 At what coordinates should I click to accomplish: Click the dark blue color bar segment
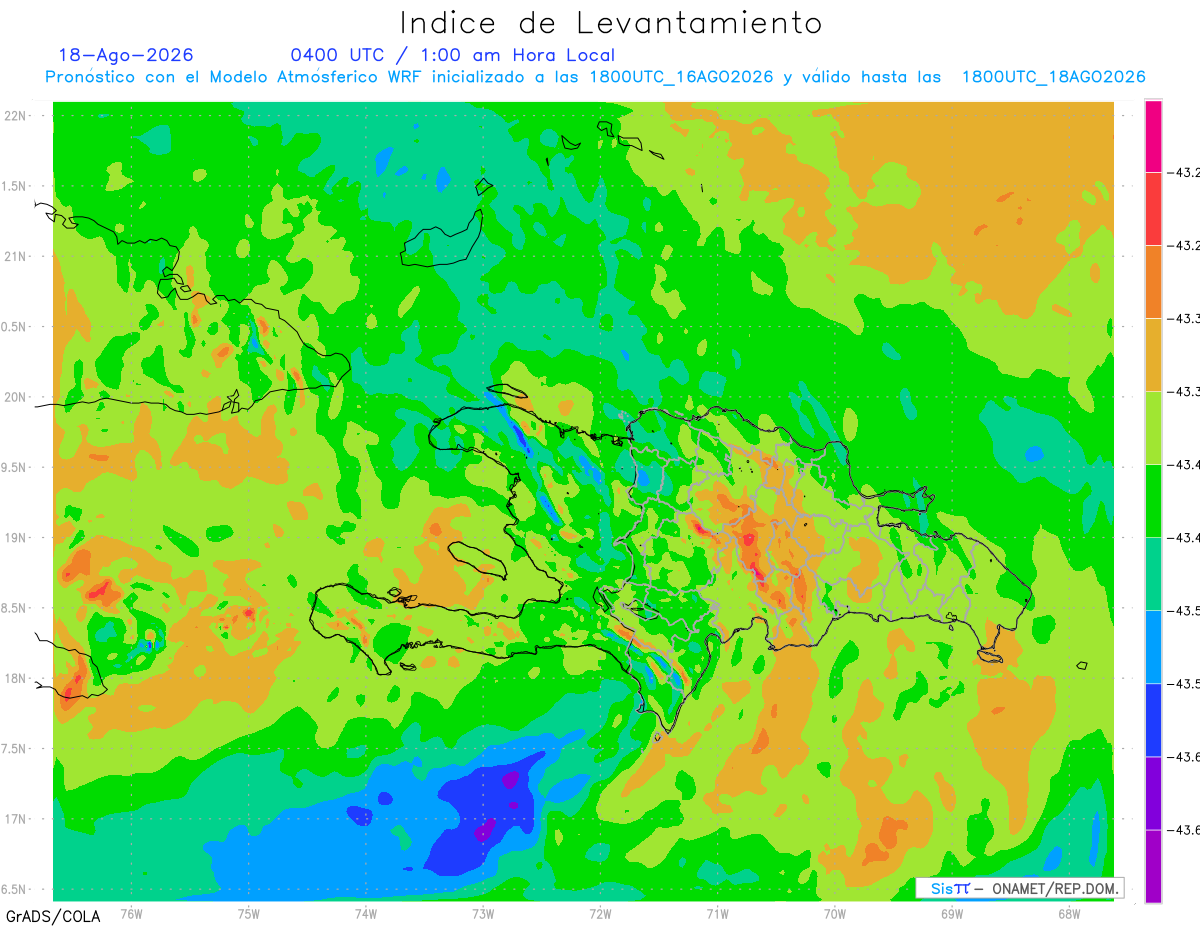[x=1153, y=720]
